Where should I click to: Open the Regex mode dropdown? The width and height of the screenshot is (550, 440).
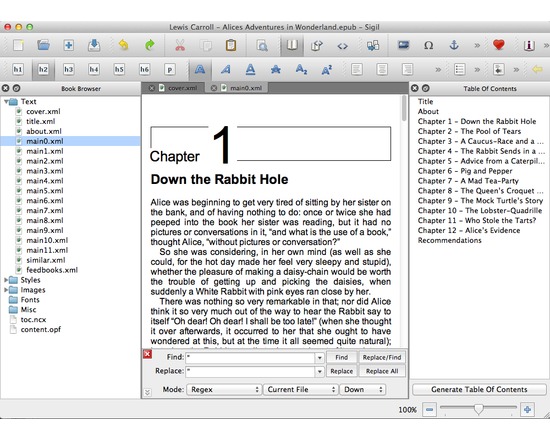[x=224, y=389]
